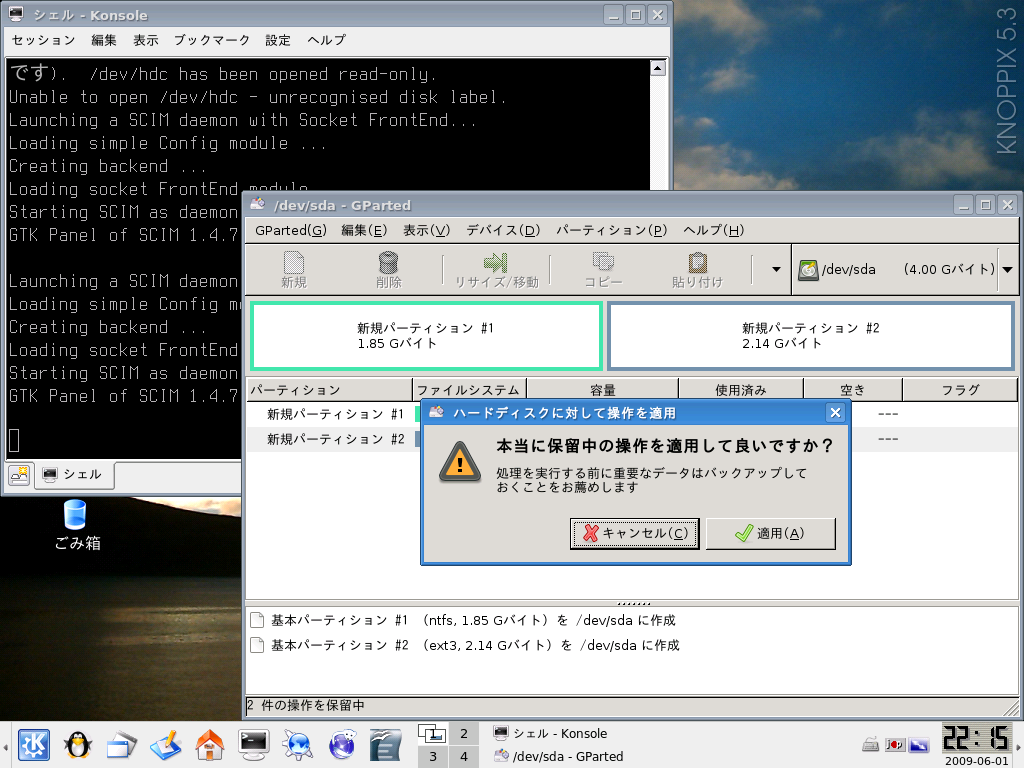The width and height of the screenshot is (1024, 768).
Task: Select the 新規パーティション #1 row in the list
Action: [x=335, y=414]
